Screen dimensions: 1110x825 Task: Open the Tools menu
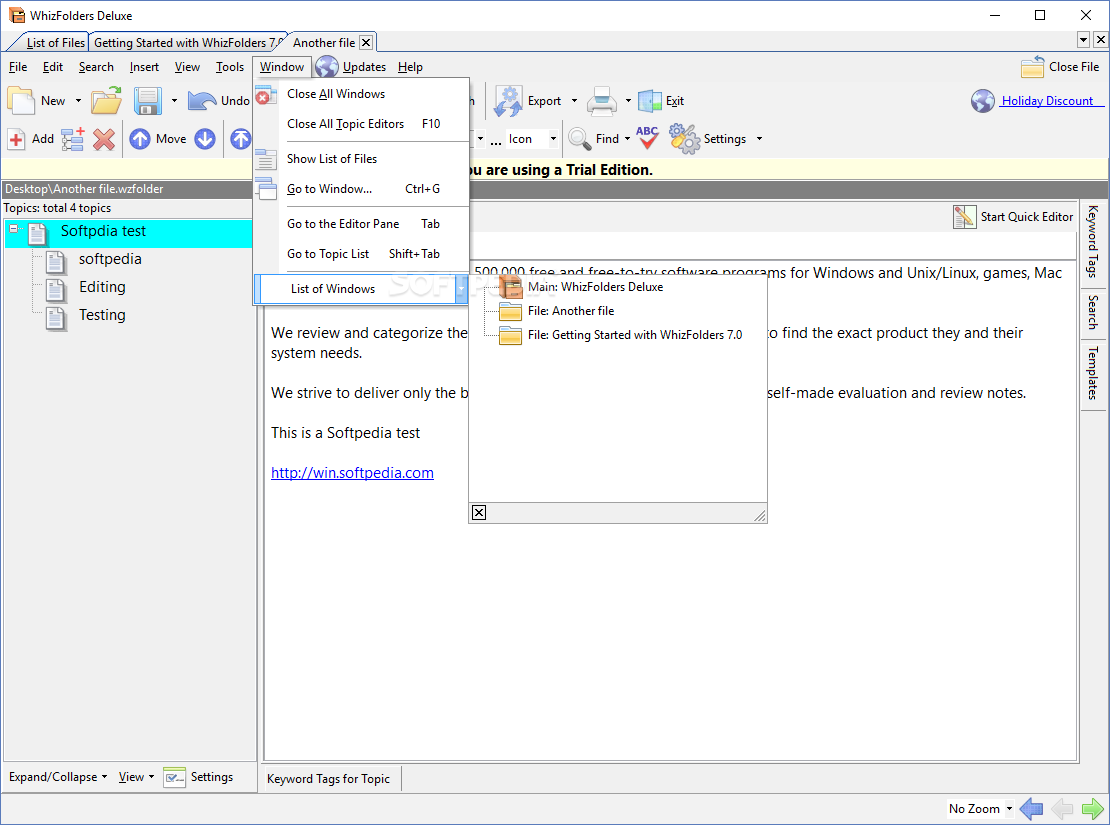229,67
